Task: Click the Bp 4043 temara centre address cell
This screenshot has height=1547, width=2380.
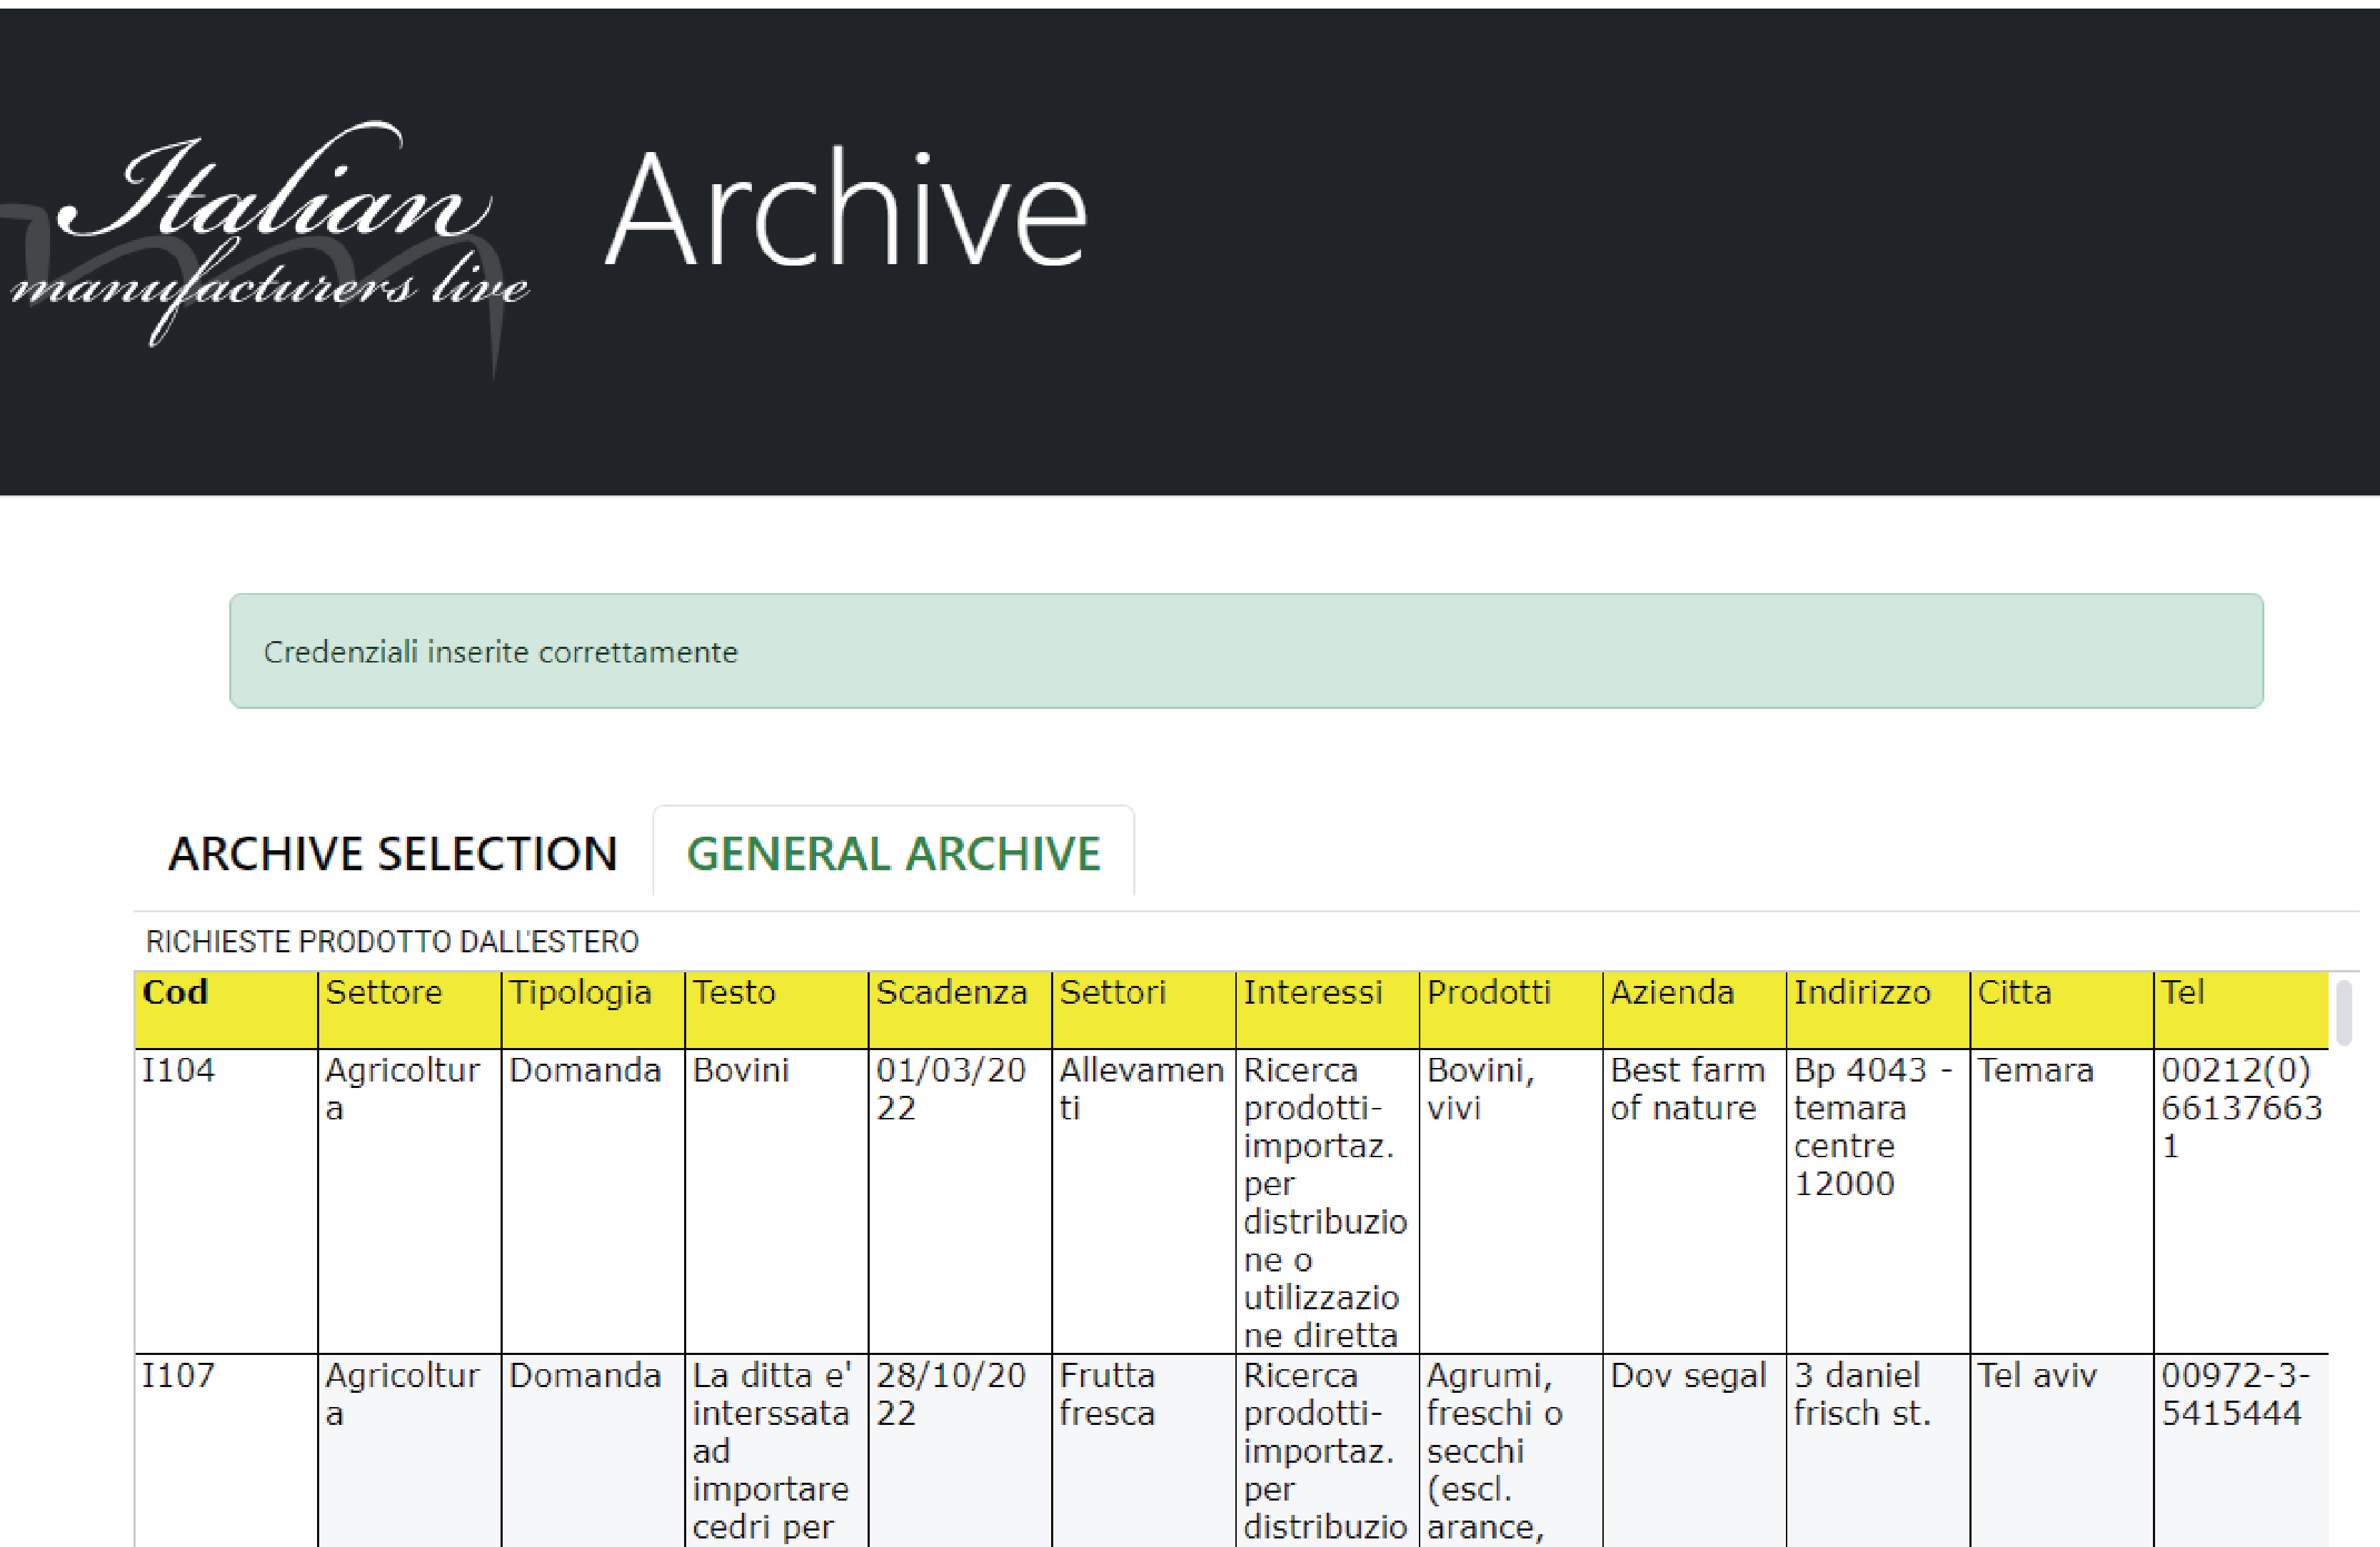Action: [1878, 1202]
